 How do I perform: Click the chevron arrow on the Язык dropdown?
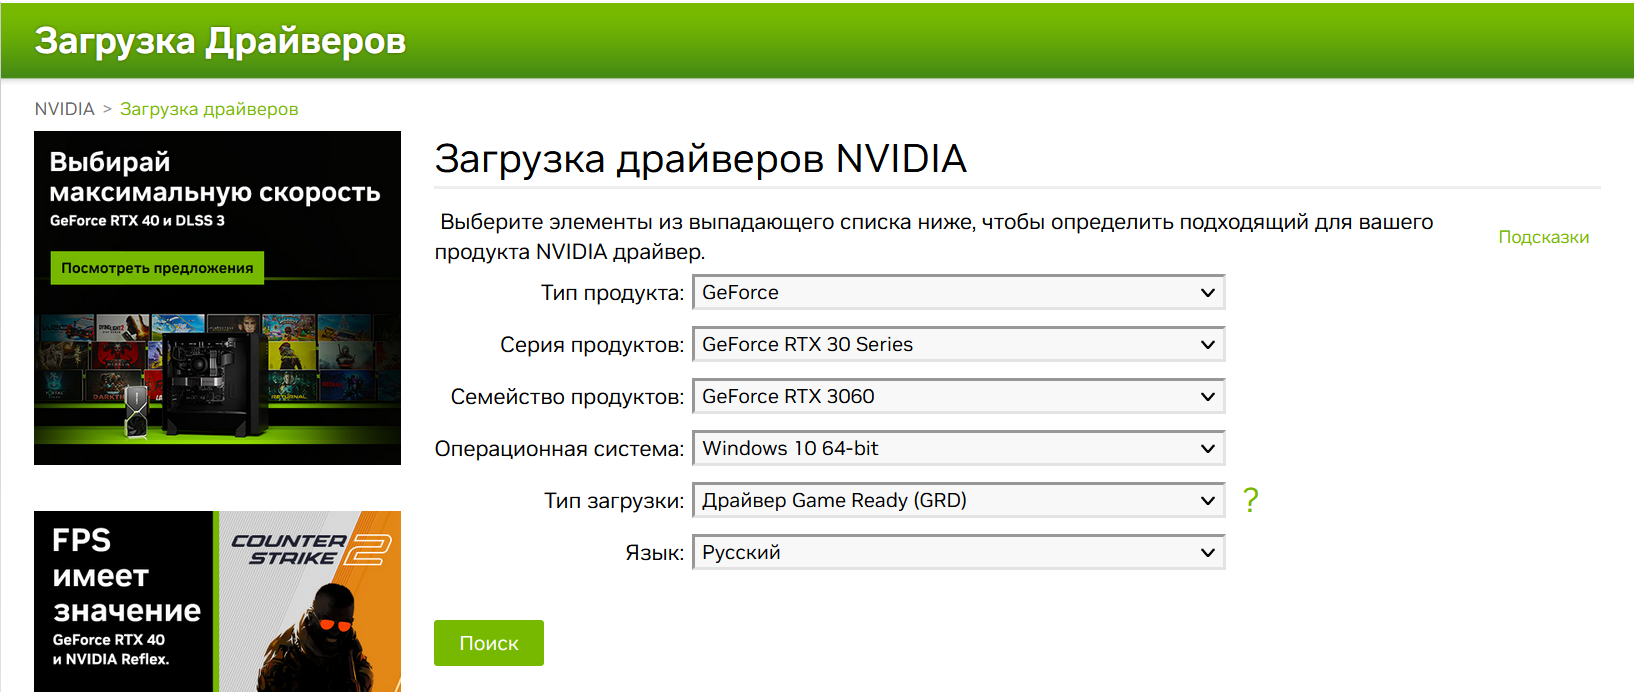[1208, 553]
